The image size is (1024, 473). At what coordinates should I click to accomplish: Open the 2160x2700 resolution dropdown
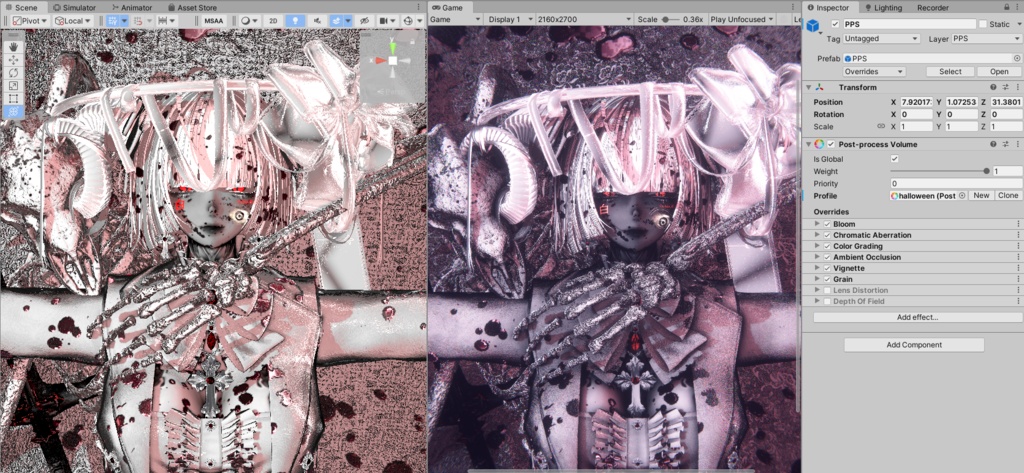(x=584, y=19)
